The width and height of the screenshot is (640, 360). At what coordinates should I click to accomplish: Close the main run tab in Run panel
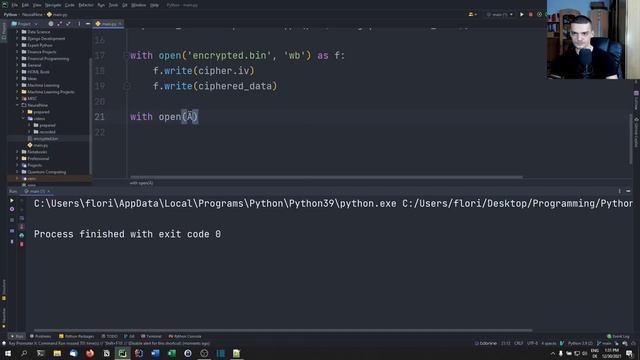pyautogui.click(x=49, y=191)
